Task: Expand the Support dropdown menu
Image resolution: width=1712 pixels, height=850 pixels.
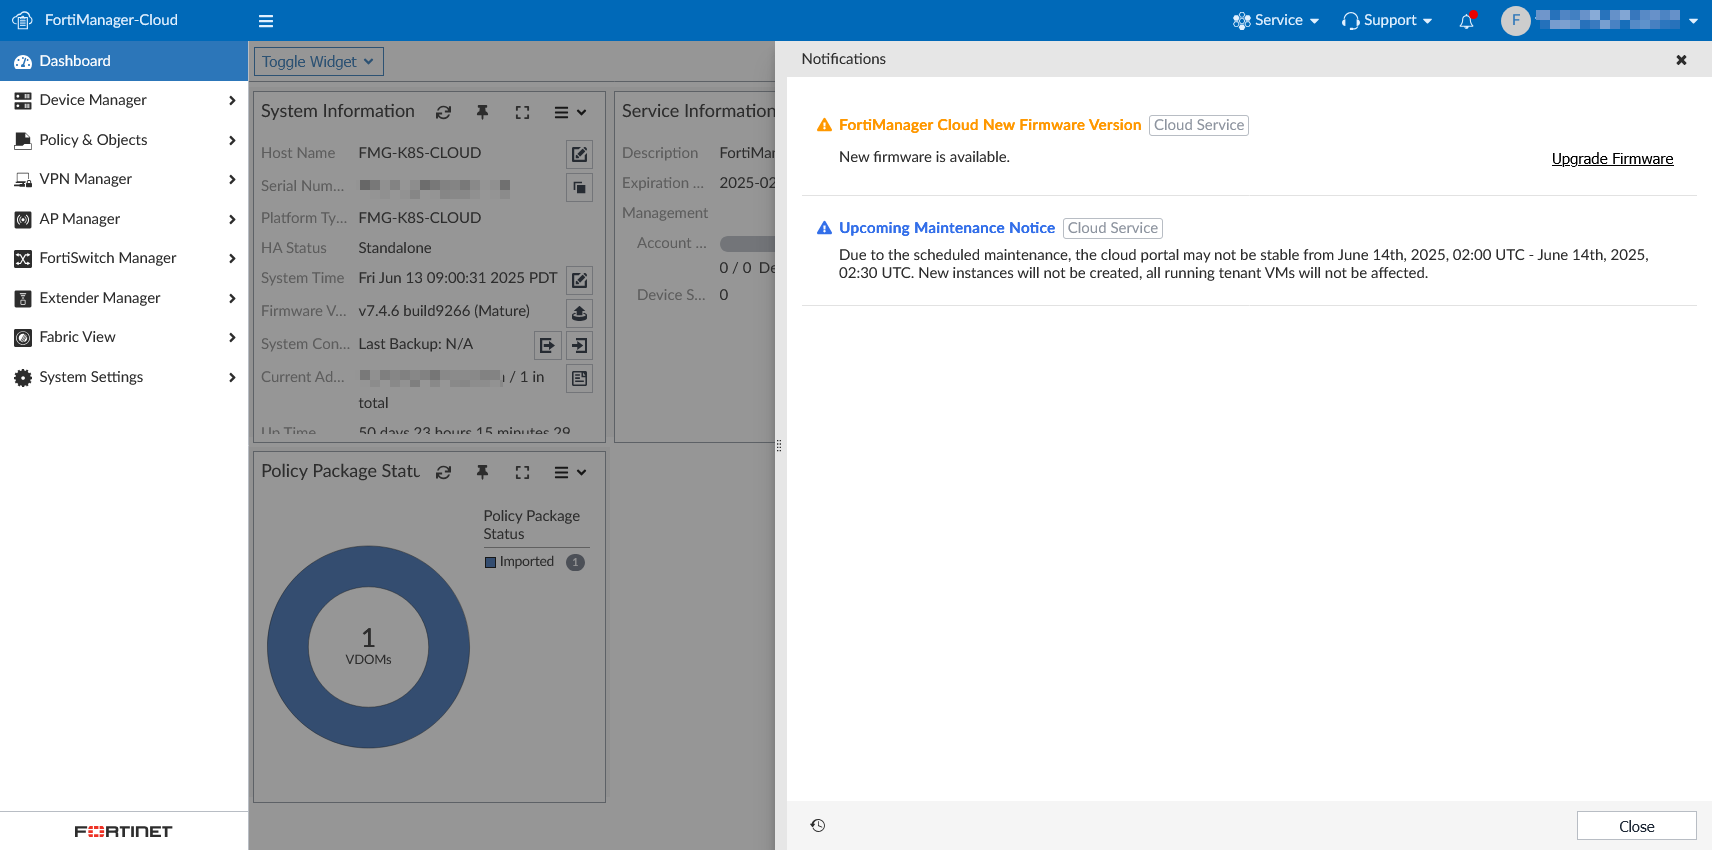Action: point(1387,21)
